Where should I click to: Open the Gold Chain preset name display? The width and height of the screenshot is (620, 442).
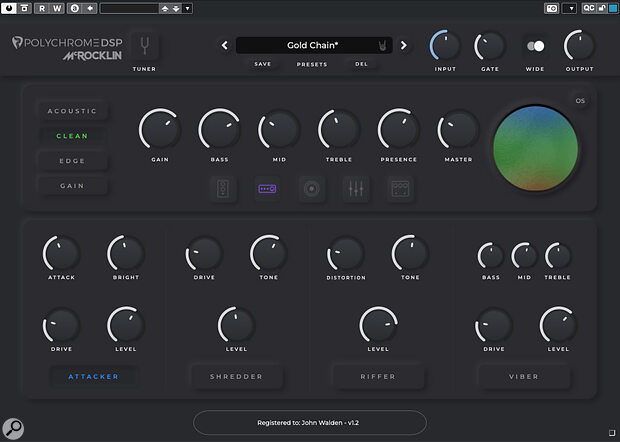[x=314, y=45]
